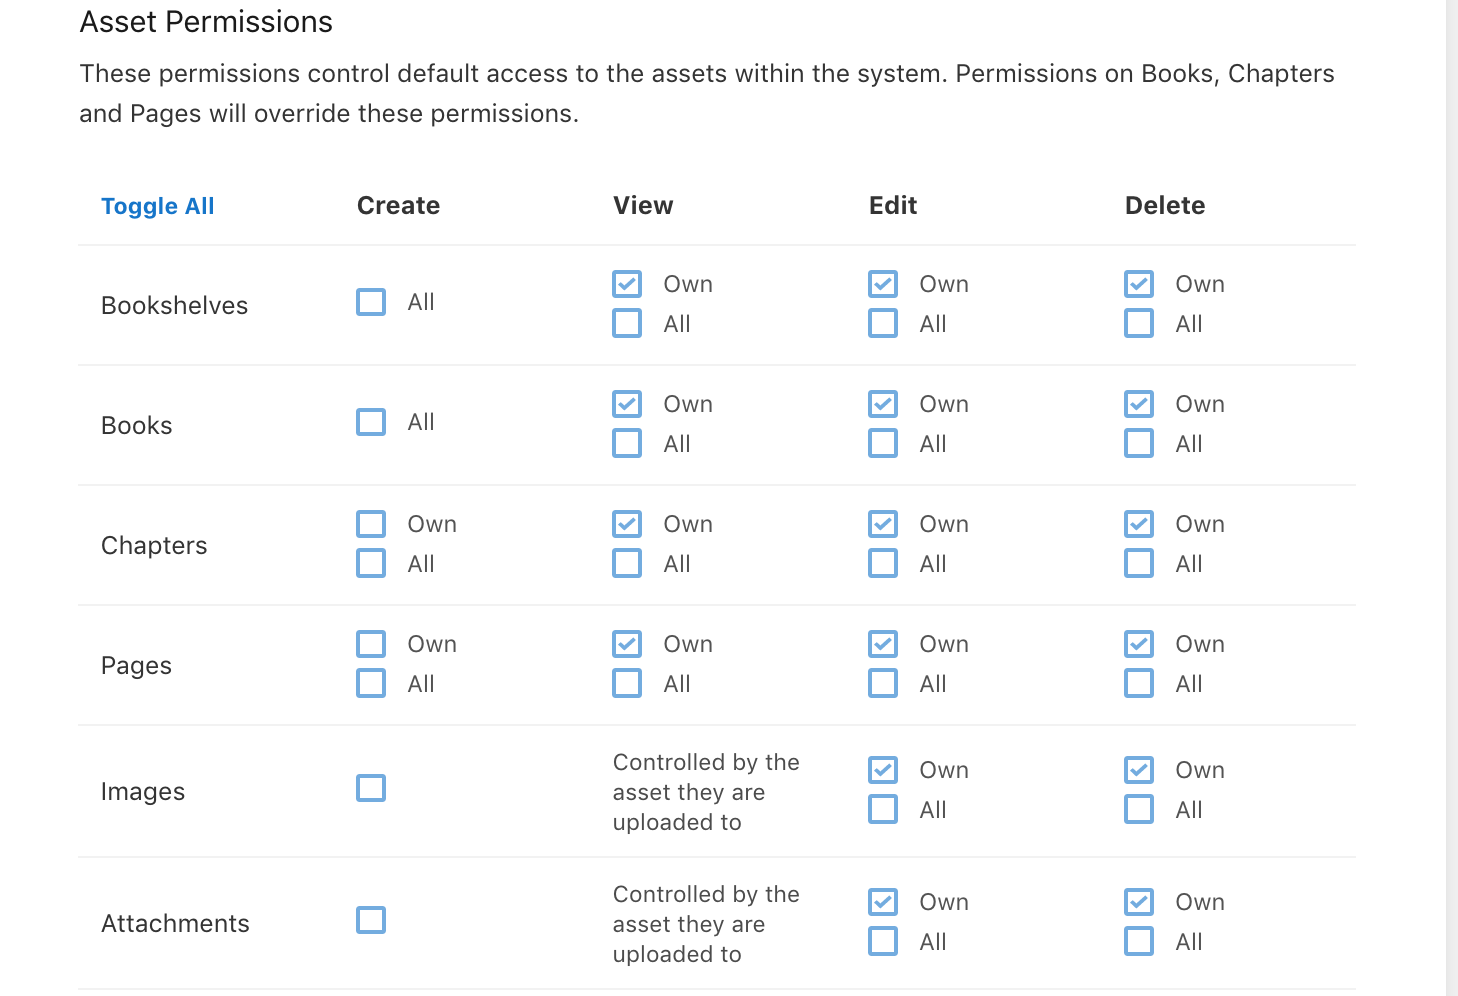The image size is (1458, 996).
Task: Uncheck View Own for Bookshelves
Action: pos(626,284)
